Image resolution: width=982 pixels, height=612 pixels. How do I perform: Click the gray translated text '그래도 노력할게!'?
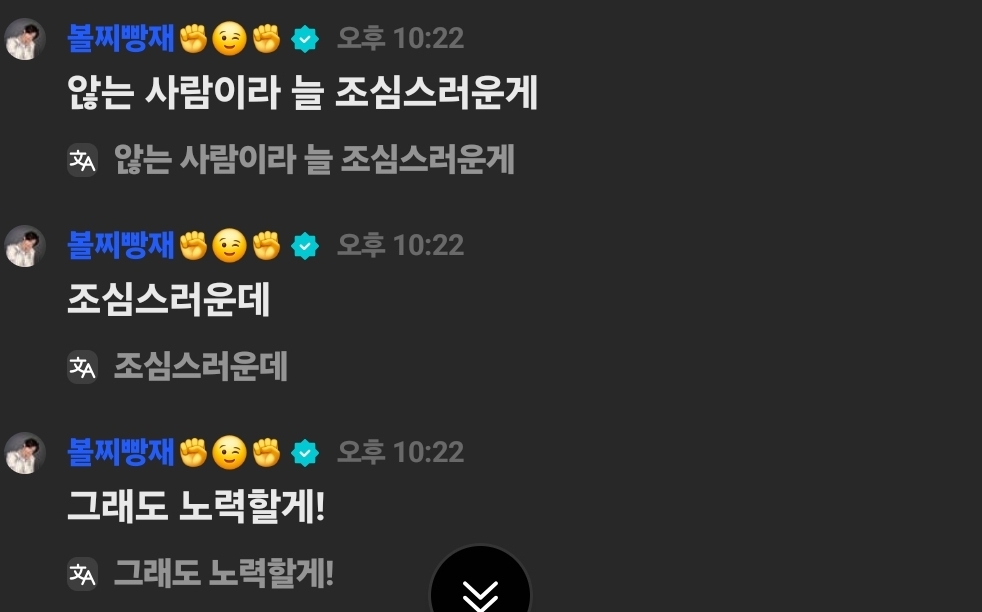click(224, 573)
